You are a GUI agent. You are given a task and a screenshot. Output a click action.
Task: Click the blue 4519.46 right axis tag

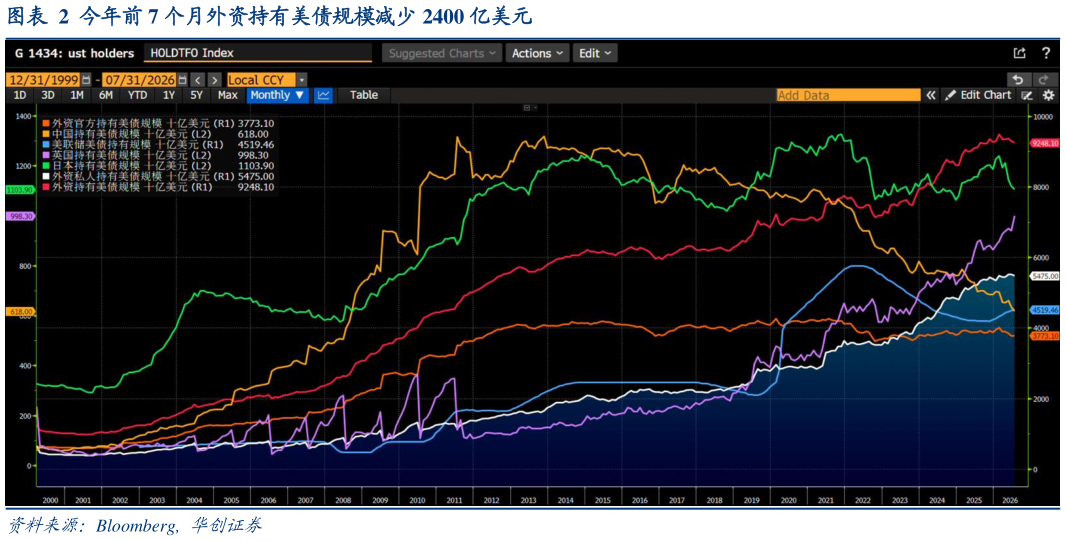point(1044,310)
